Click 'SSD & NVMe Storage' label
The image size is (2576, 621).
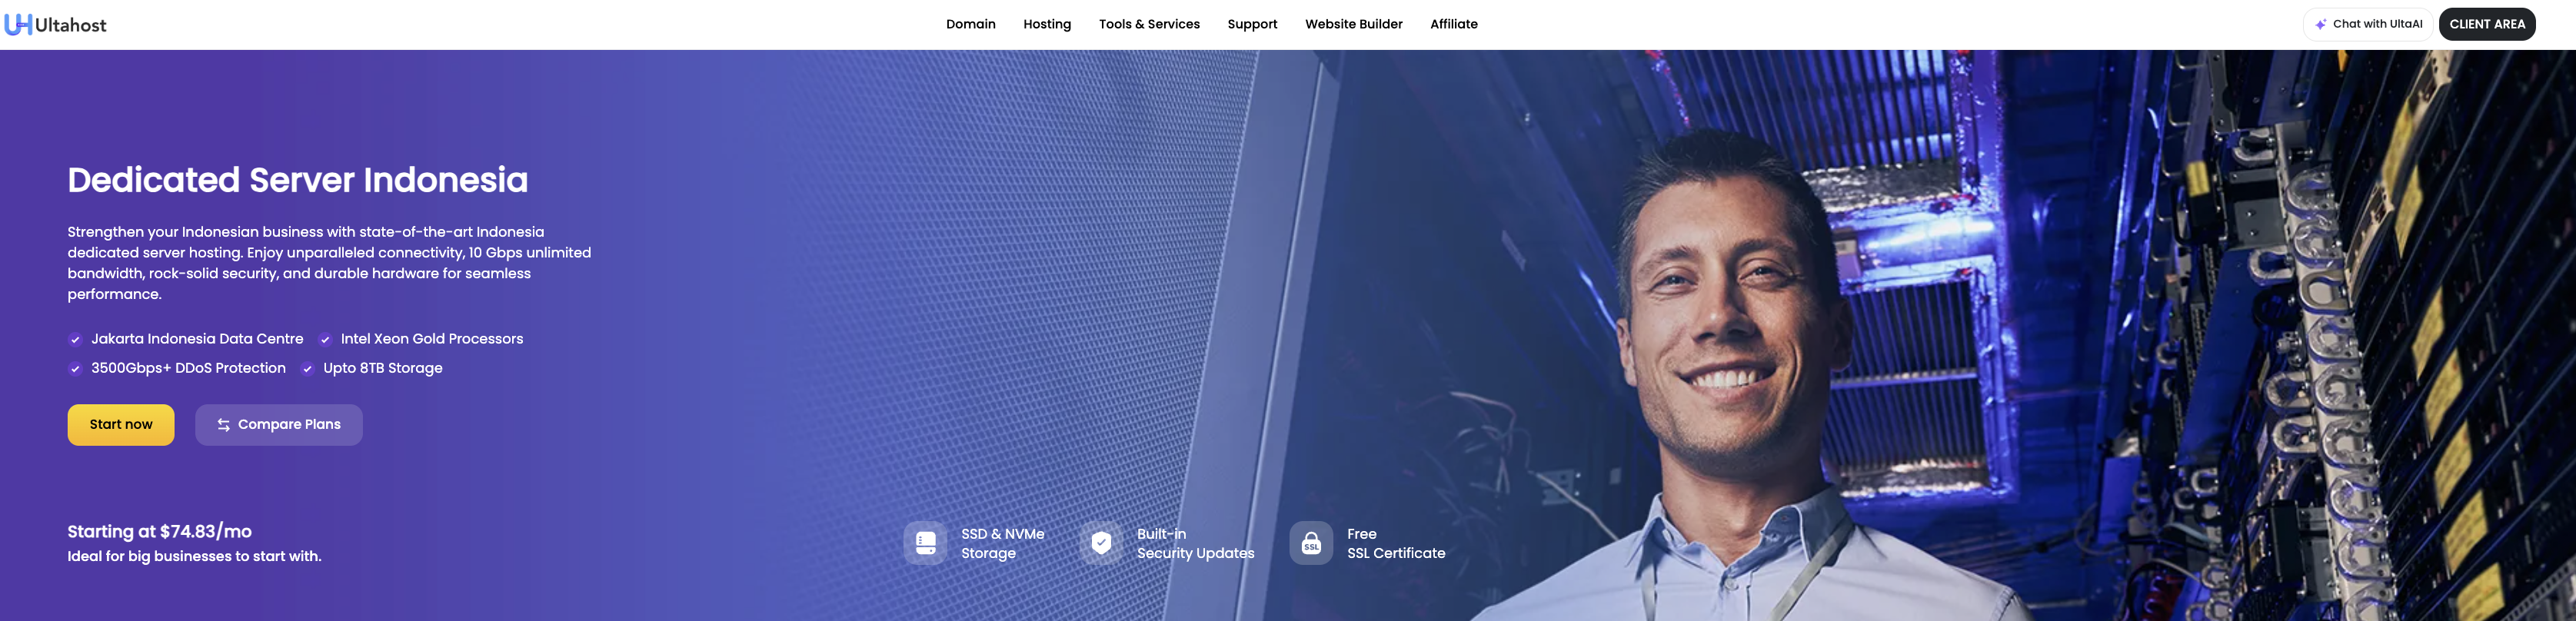pyautogui.click(x=1002, y=544)
